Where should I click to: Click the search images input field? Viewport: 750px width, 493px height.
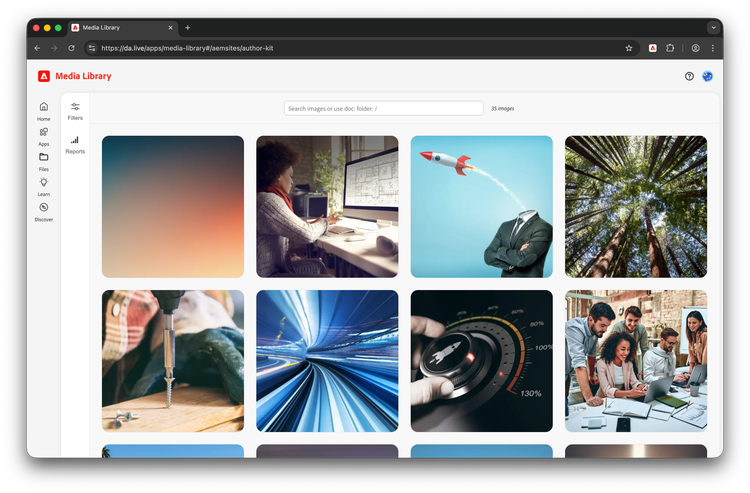click(383, 108)
